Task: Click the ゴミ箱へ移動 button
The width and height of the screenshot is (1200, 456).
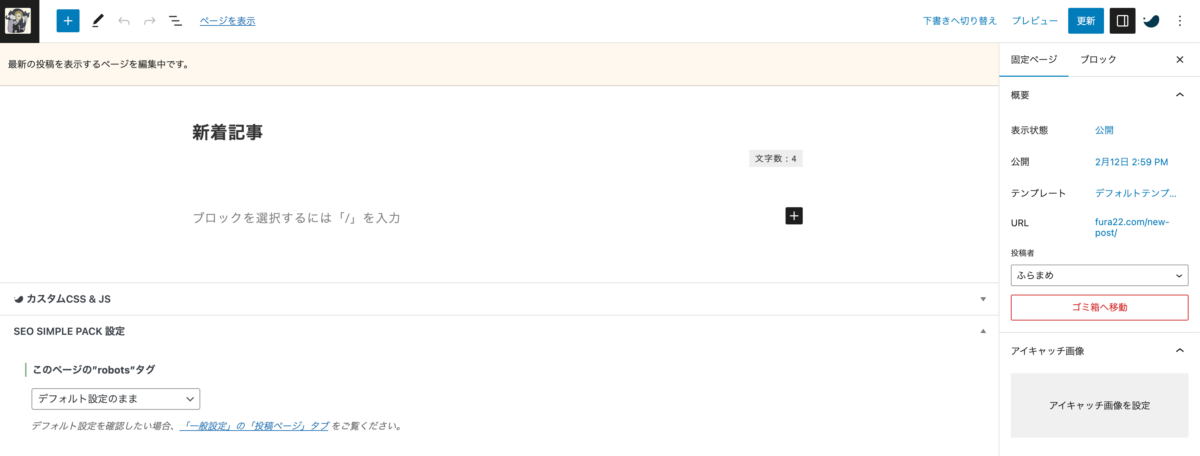Action: (x=1099, y=307)
